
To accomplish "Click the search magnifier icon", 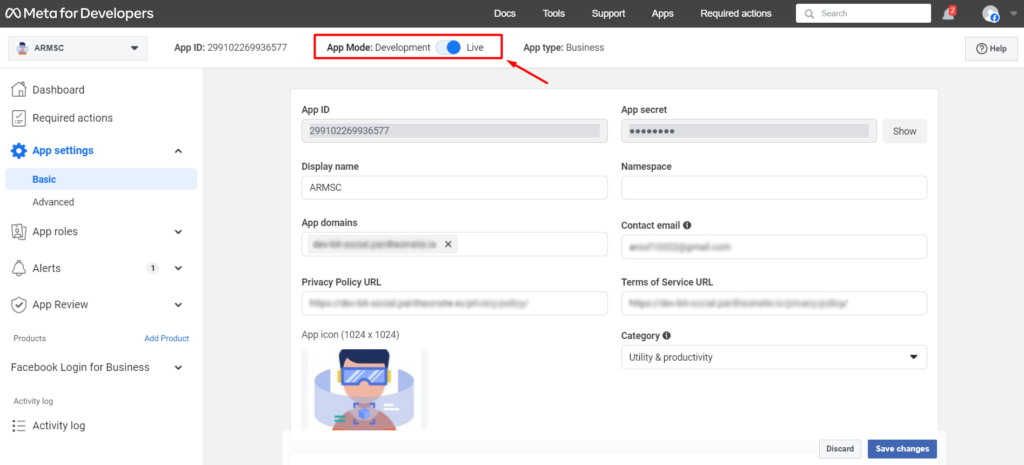I will click(x=810, y=14).
